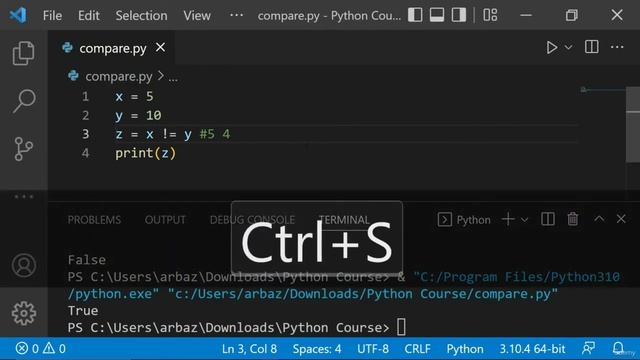Run the Python file with play button

[551, 47]
